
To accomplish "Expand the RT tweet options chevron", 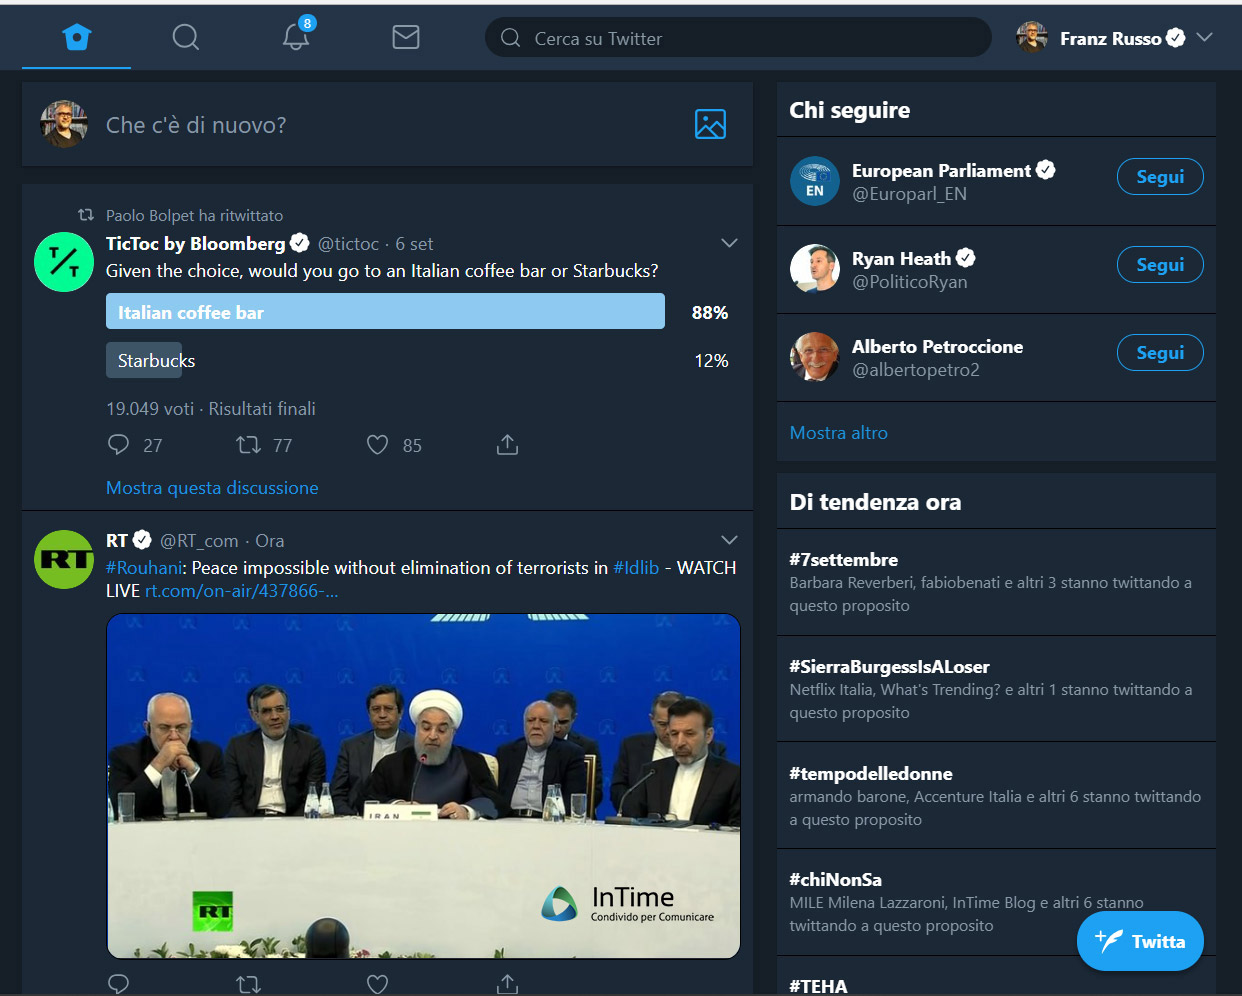I will [x=729, y=540].
